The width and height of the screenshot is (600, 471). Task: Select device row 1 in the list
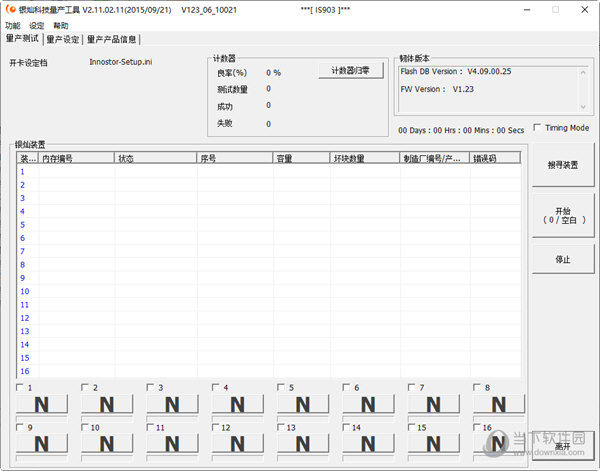point(269,172)
